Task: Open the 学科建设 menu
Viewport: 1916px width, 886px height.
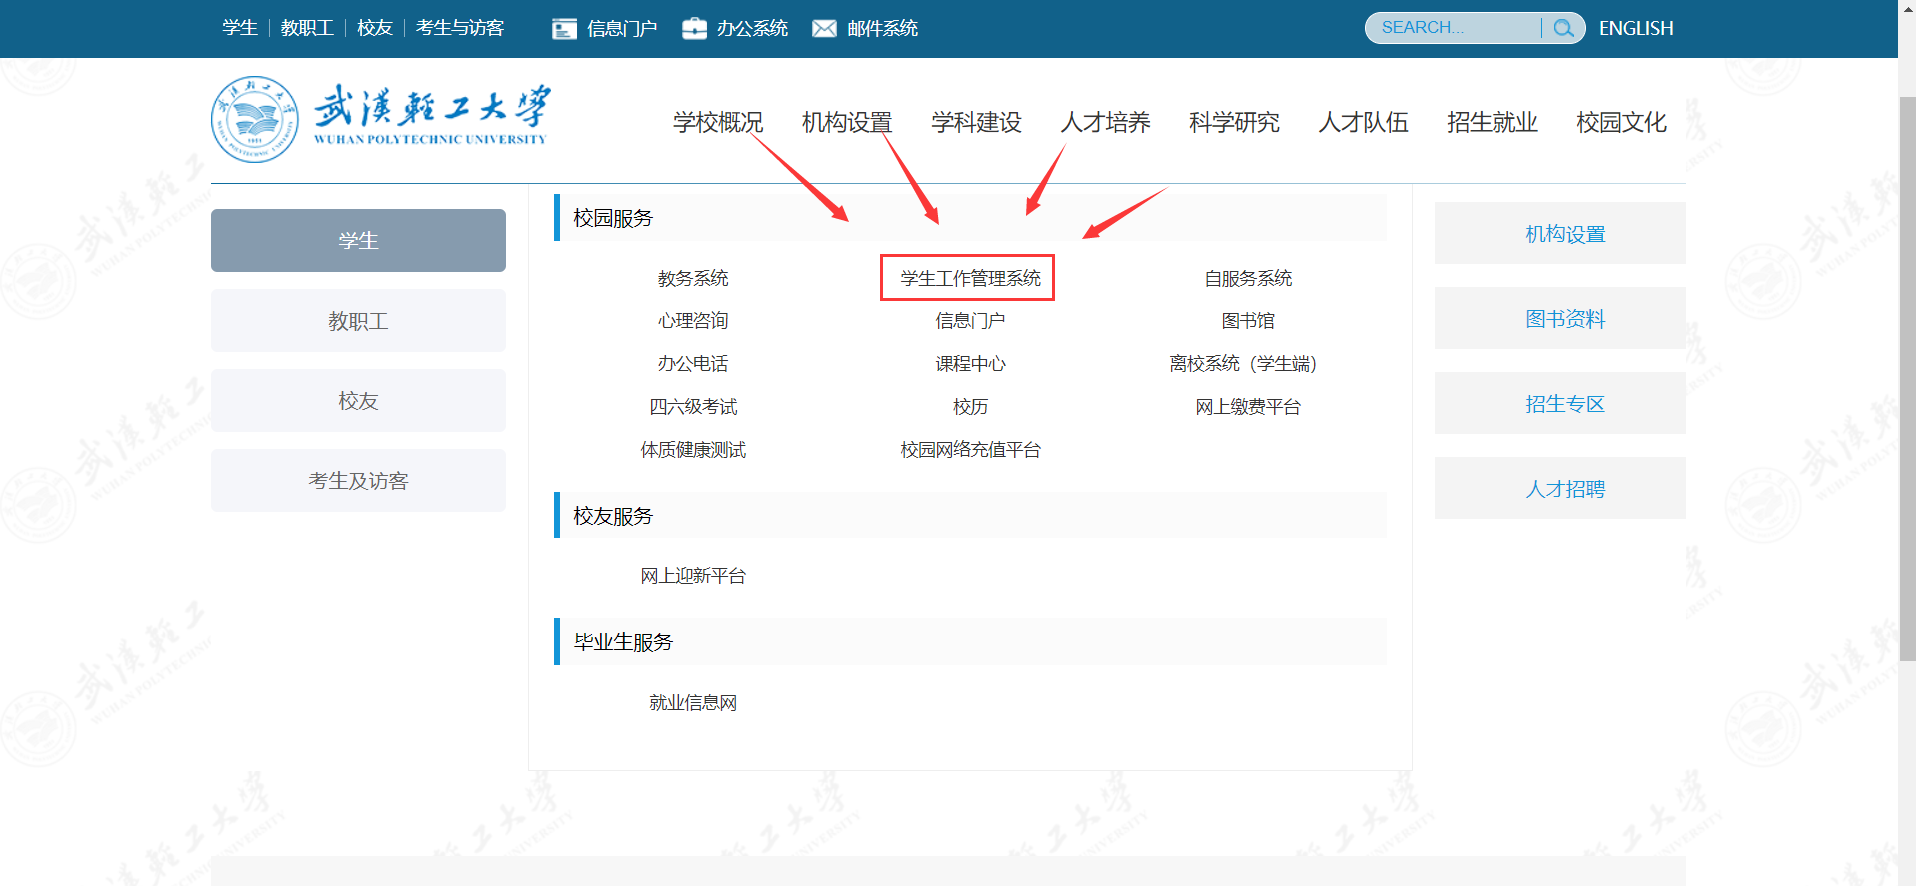Action: click(x=976, y=122)
